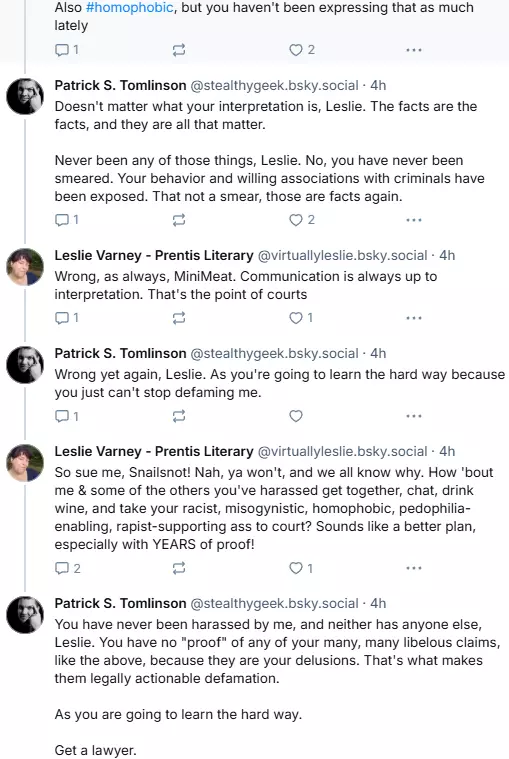Like the 'can't stop defaming me' post
Image resolution: width=509 pixels, height=759 pixels.
coord(296,416)
